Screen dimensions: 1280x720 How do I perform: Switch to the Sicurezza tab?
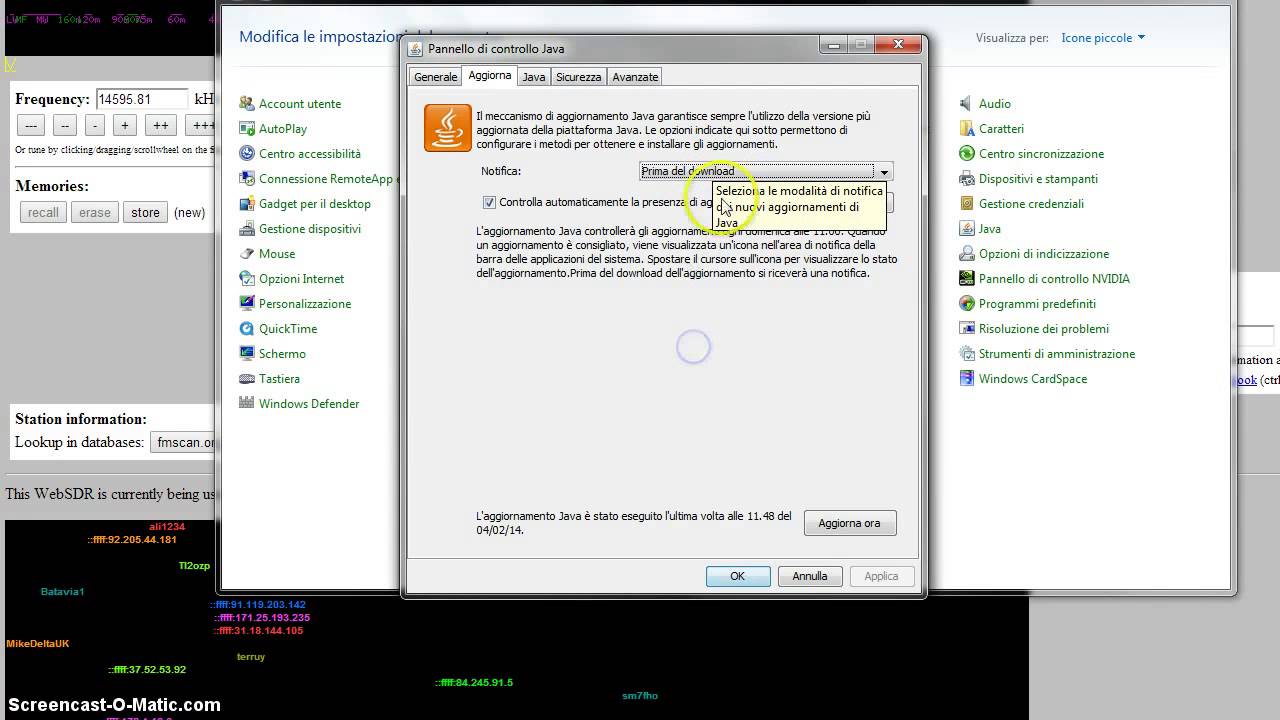[579, 77]
